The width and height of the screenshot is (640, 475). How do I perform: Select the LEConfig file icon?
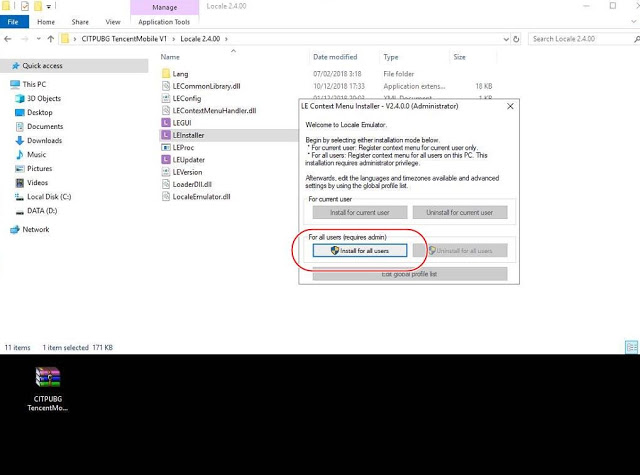coord(166,98)
